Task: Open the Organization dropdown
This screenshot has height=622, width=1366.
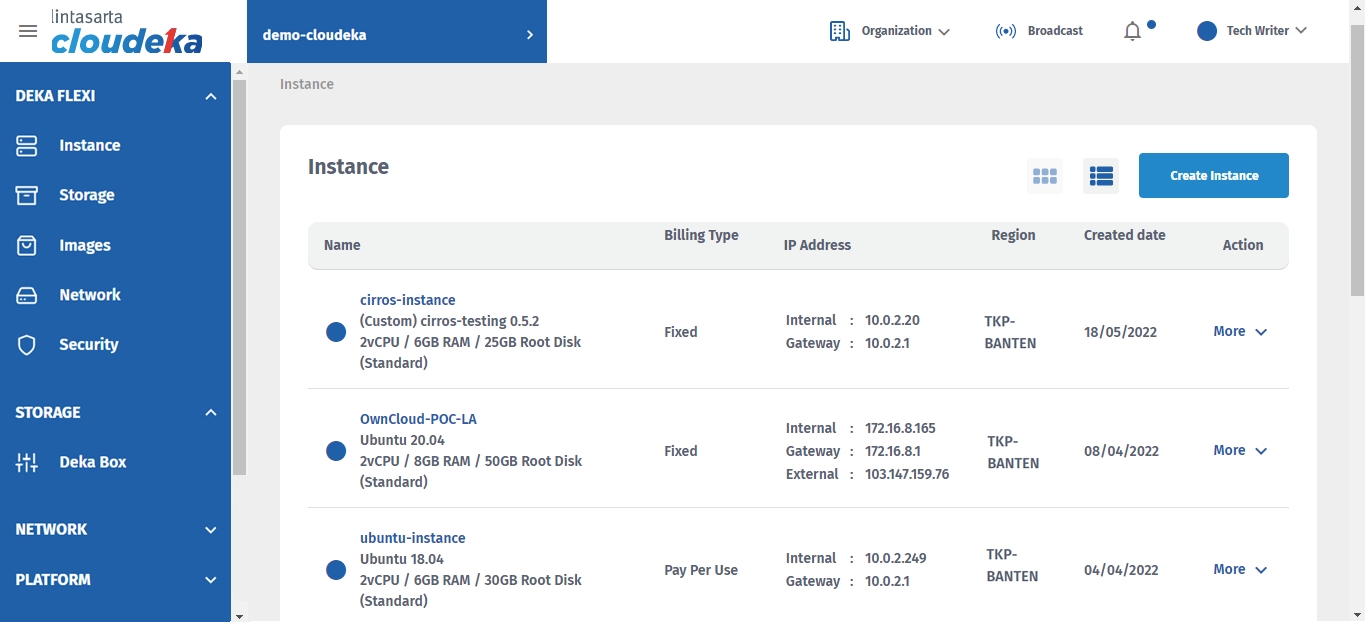Action: tap(890, 31)
